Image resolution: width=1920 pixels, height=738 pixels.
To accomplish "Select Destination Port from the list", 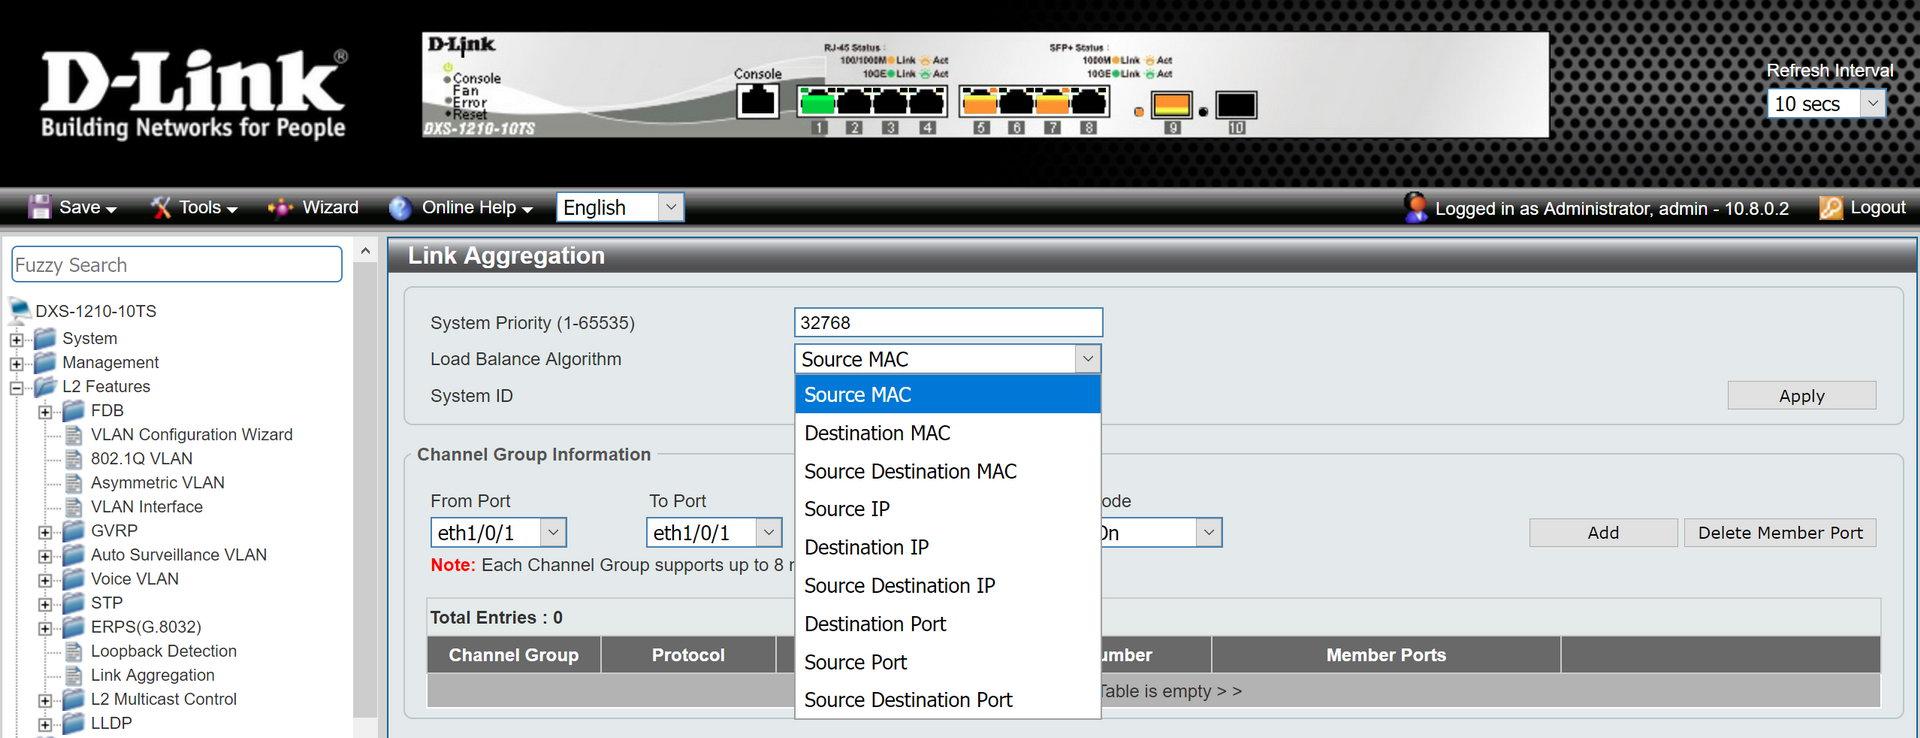I will [948, 624].
